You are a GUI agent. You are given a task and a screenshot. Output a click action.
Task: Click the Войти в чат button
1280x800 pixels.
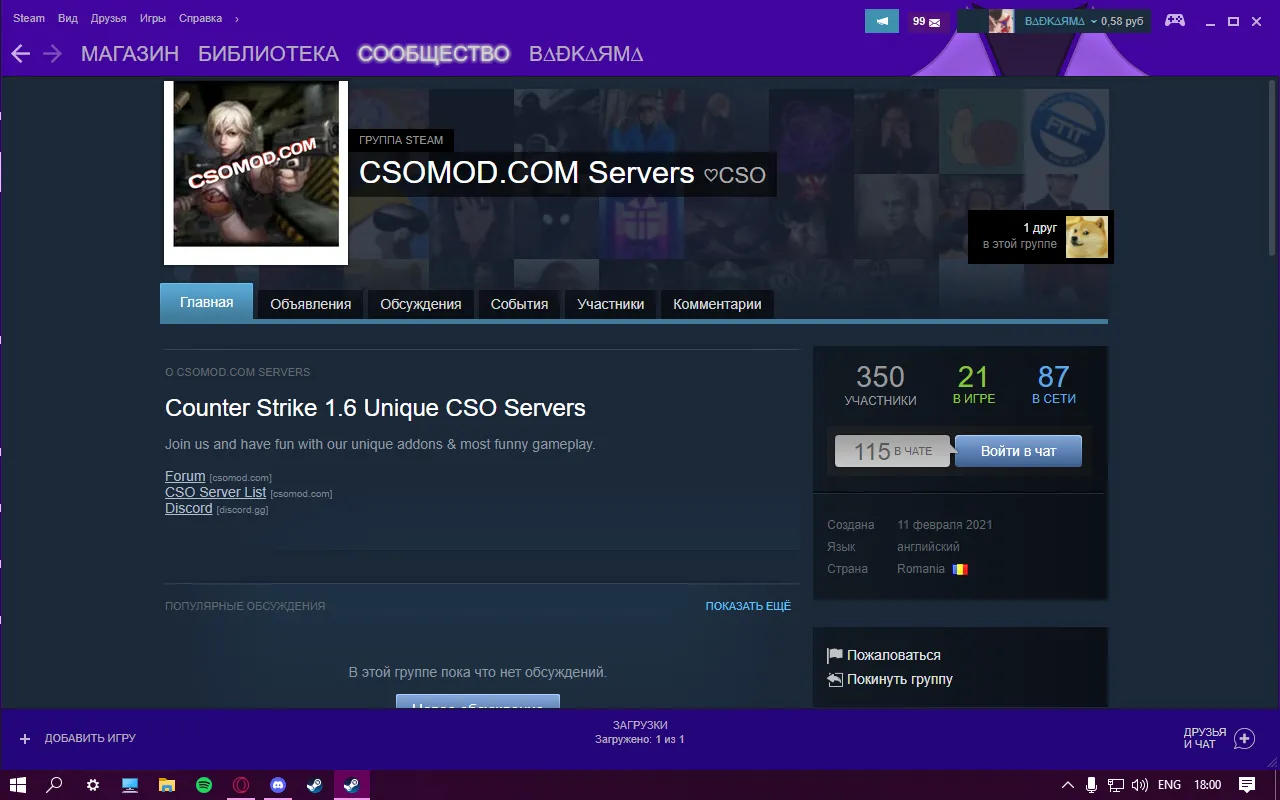[x=1018, y=451]
